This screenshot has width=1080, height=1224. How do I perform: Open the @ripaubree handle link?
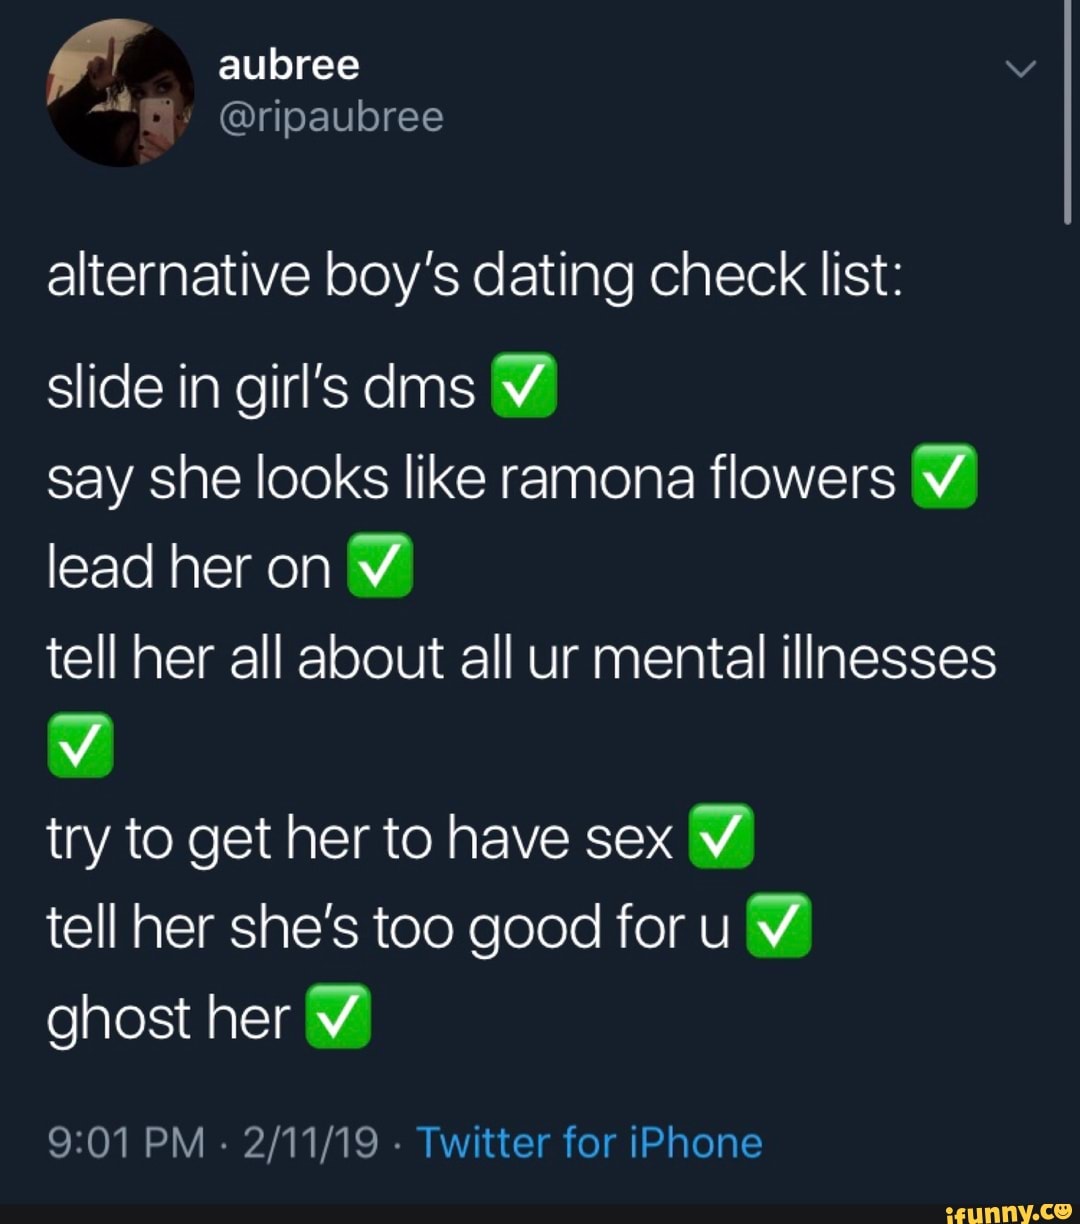(x=330, y=118)
